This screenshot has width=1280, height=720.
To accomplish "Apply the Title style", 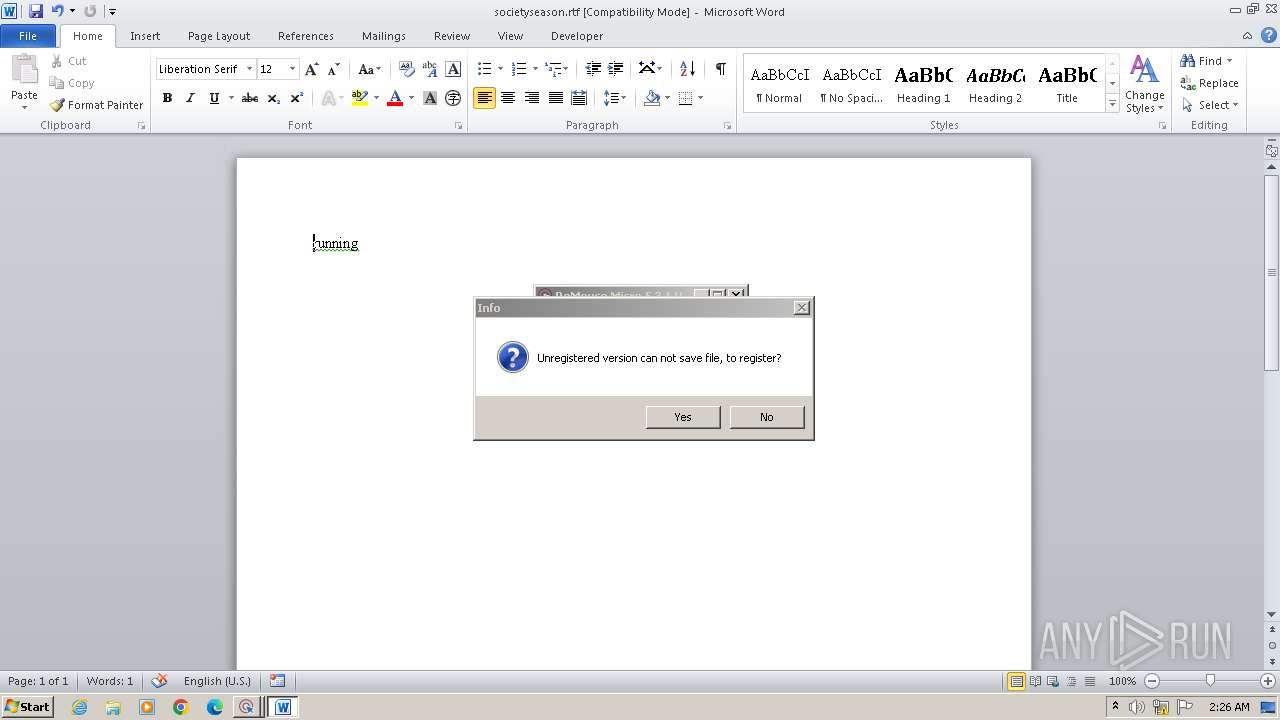I will [x=1067, y=84].
